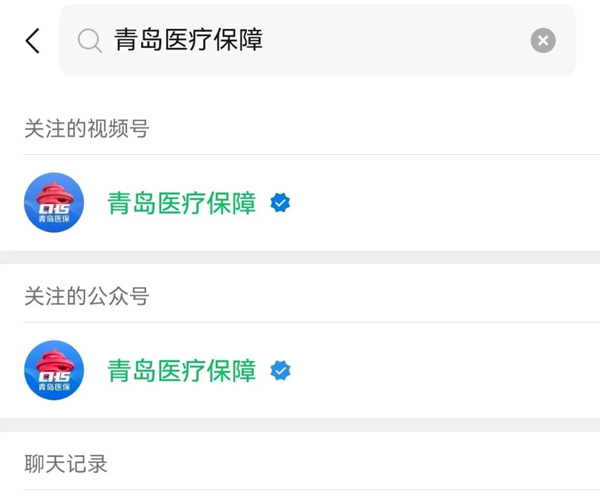Open the 青岛医疗保障 name under 关注的视频号
Viewport: 600px width, 496px height.
click(182, 203)
